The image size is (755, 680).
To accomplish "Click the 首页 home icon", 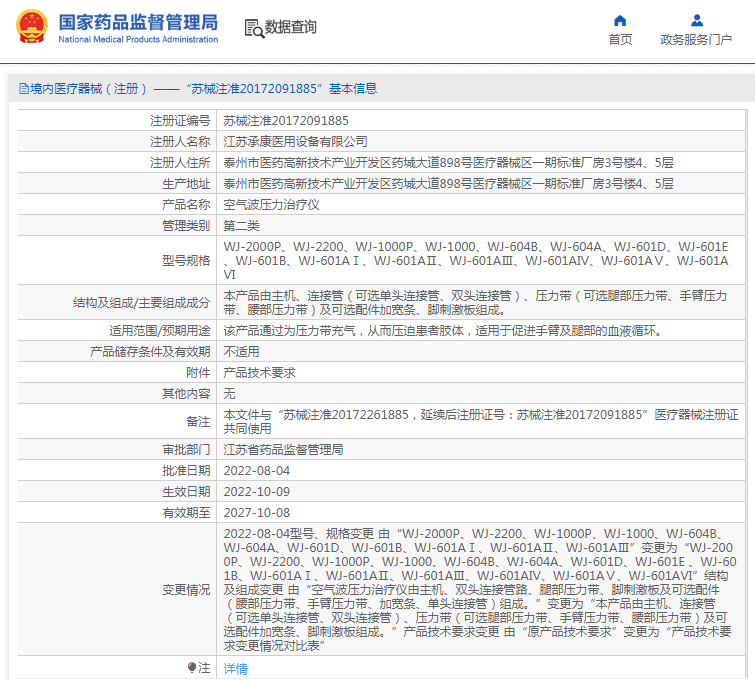I will (620, 20).
